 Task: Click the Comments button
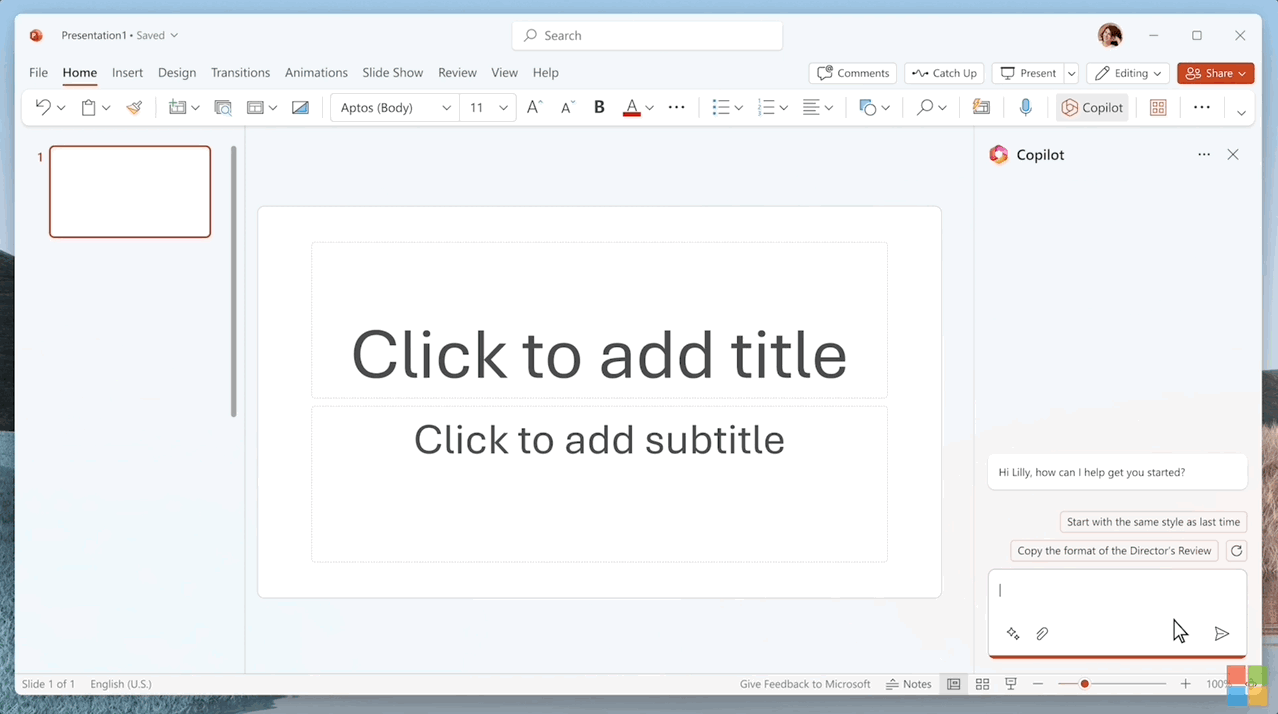pos(852,73)
